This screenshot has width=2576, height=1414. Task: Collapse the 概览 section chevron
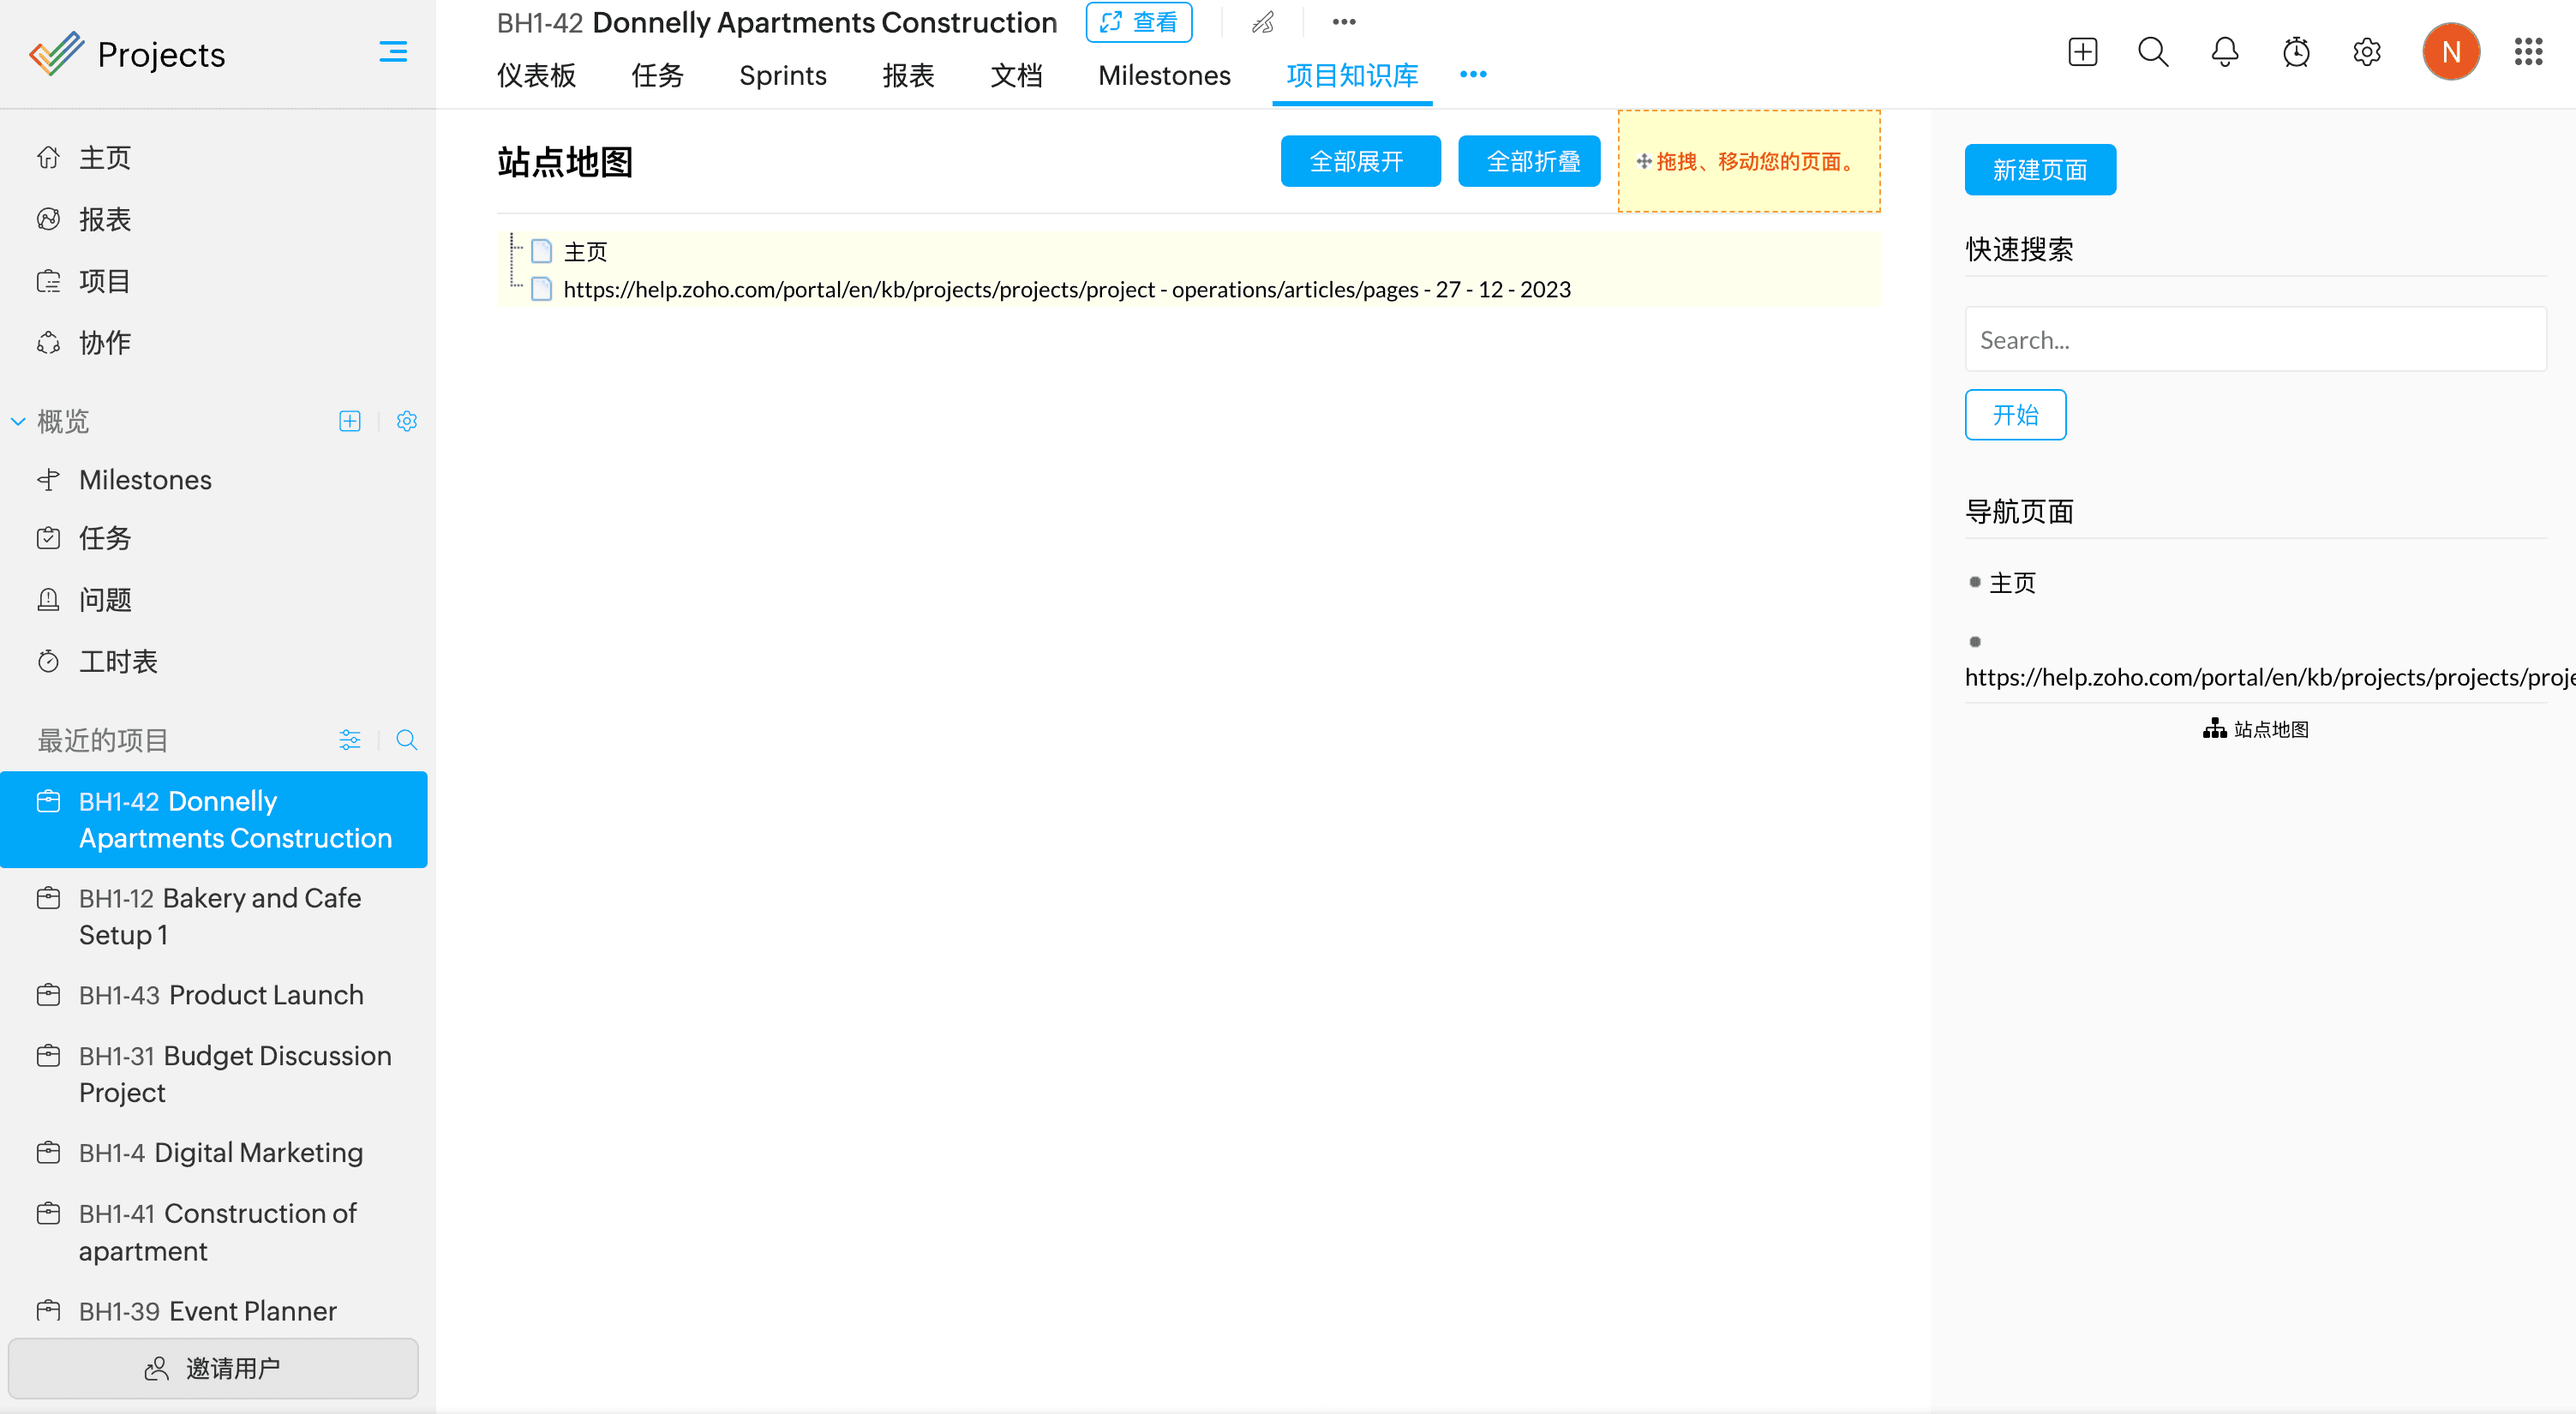click(x=18, y=421)
